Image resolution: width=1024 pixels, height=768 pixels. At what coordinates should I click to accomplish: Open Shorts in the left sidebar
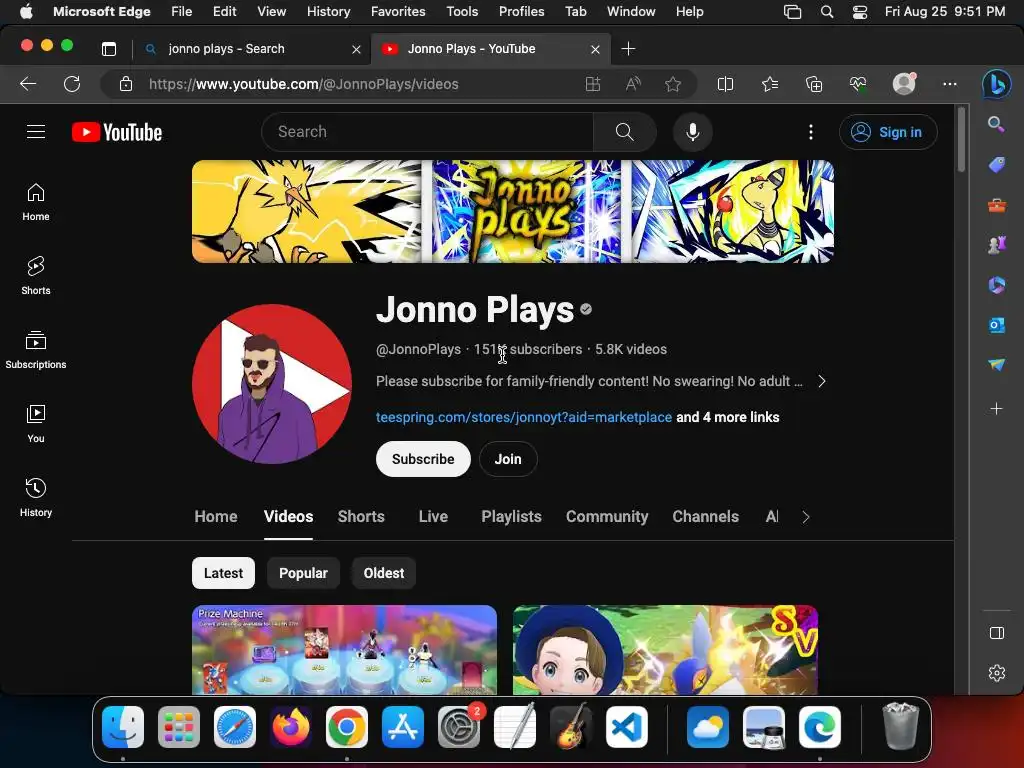point(36,276)
